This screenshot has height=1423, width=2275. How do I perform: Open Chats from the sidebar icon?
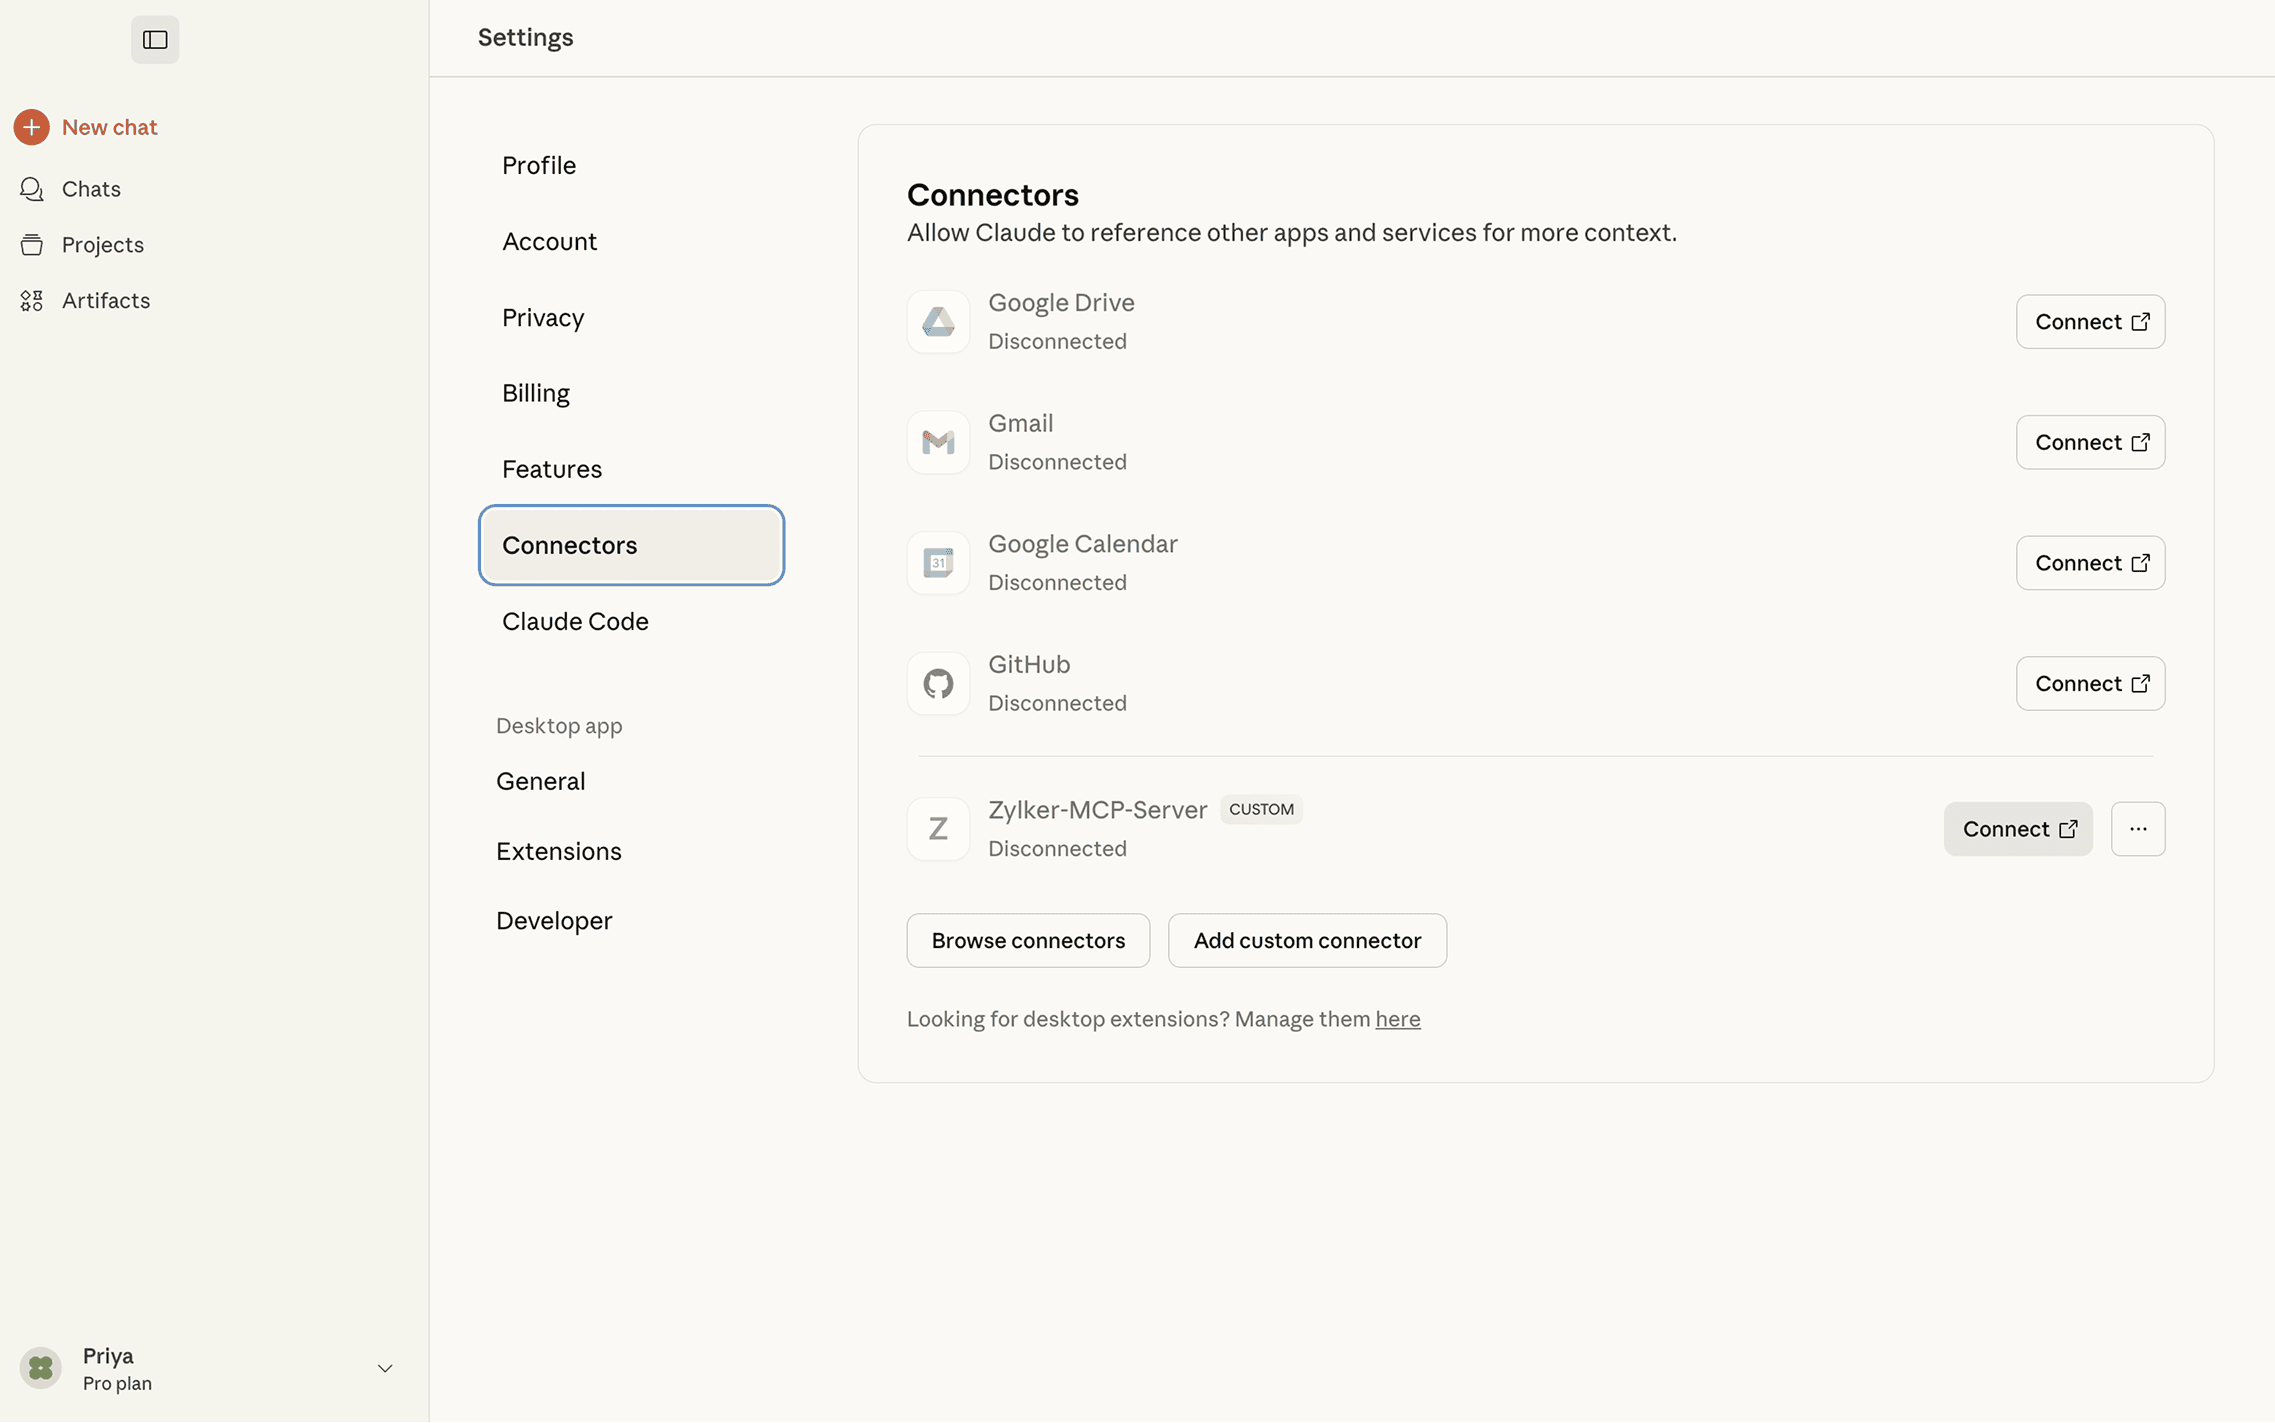(31, 188)
